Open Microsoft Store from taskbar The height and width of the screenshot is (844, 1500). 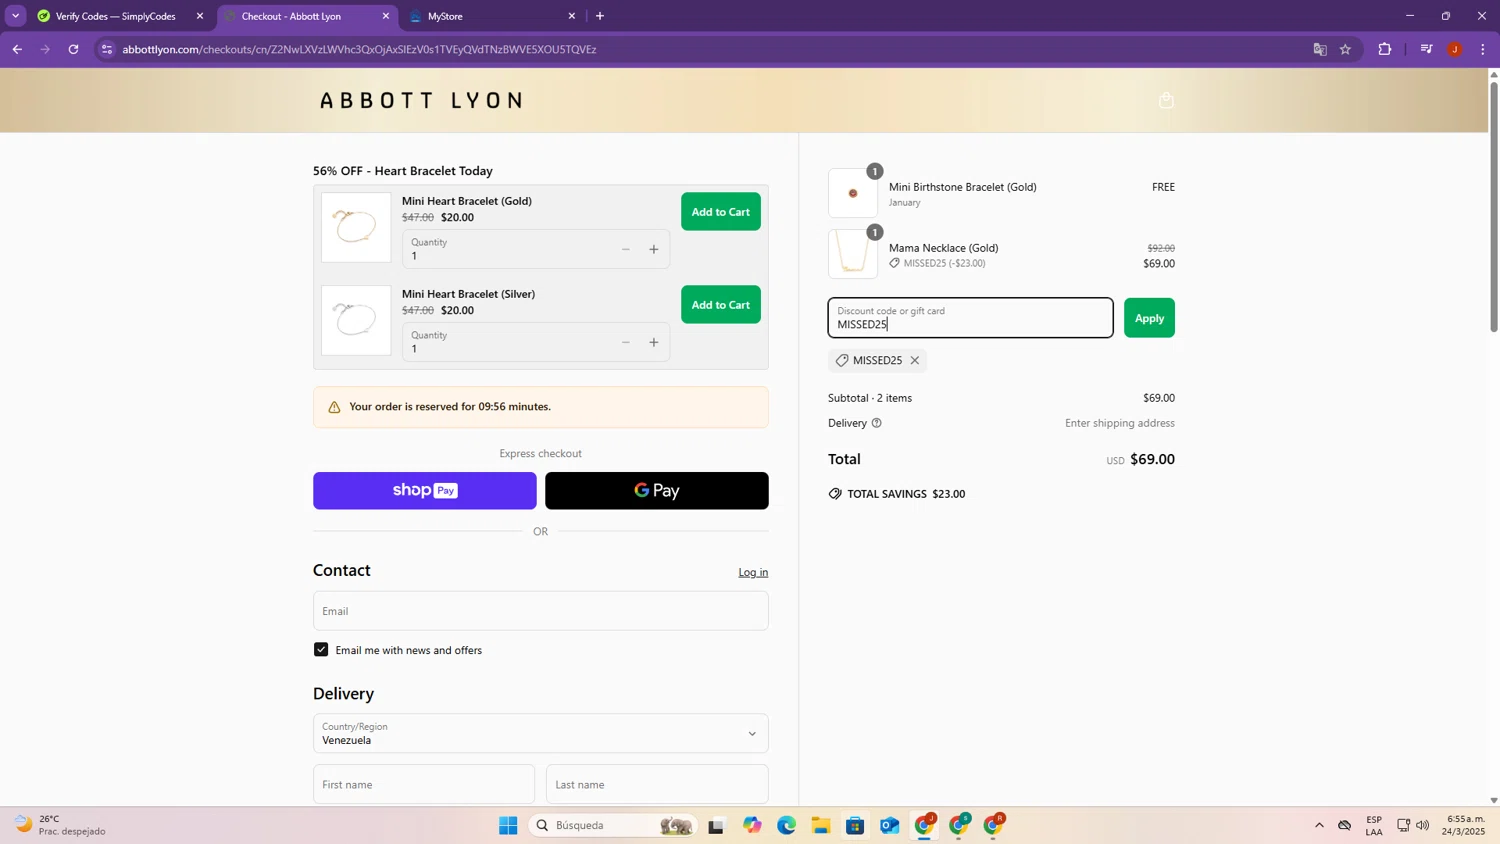[x=855, y=825]
